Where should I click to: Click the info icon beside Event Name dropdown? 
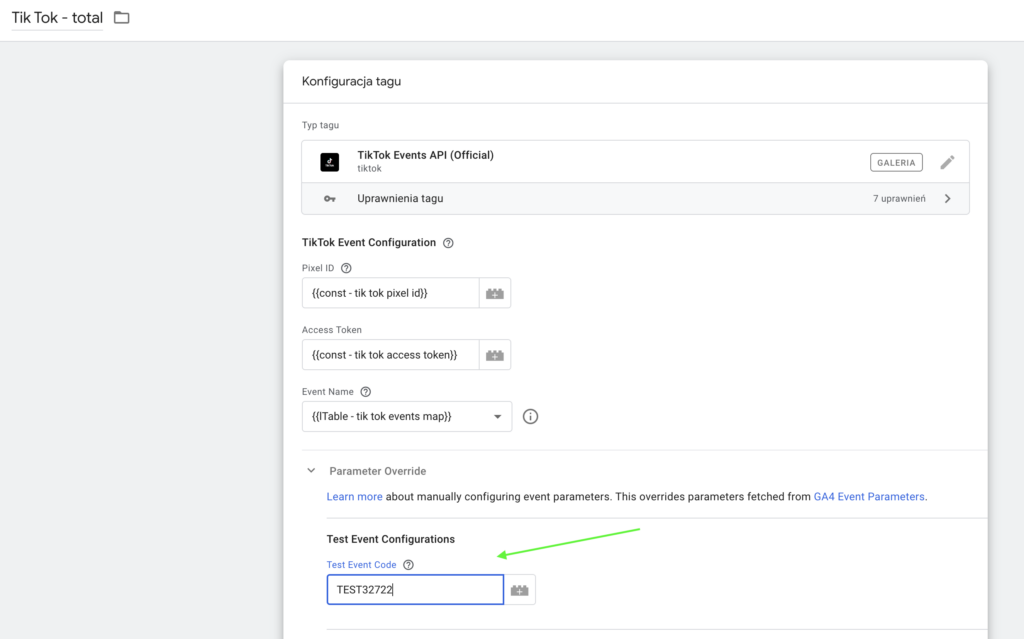coord(531,417)
